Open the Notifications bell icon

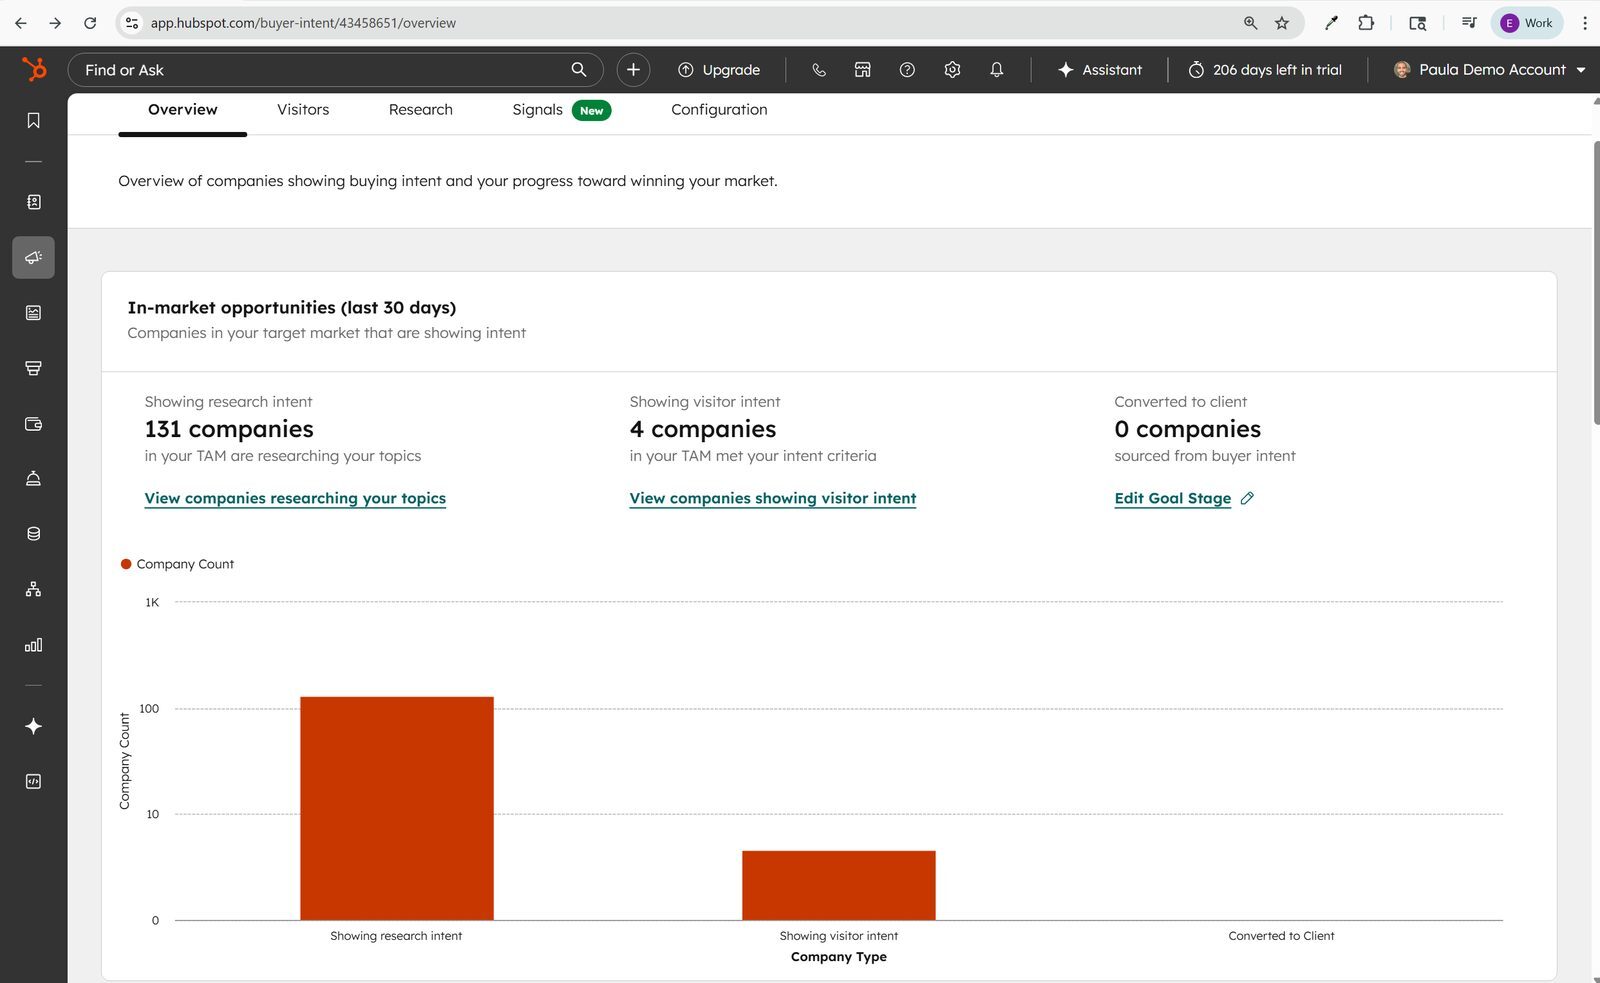997,69
